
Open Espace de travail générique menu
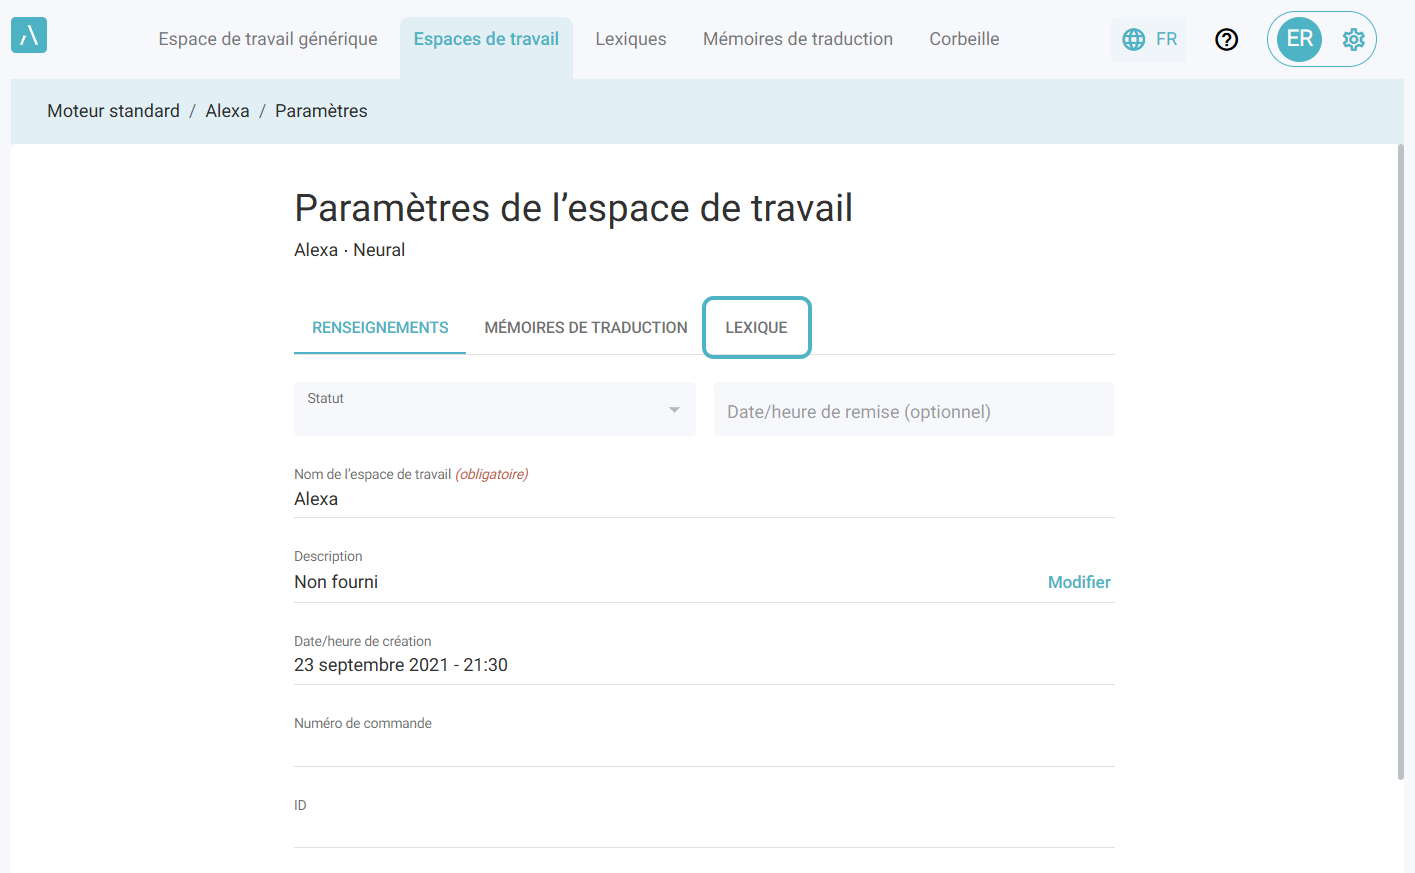(x=268, y=40)
